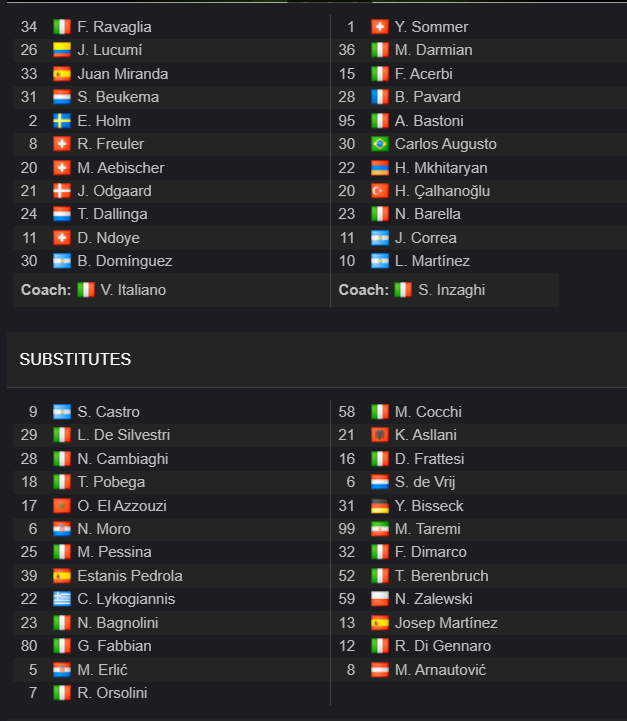Click D. Ndoye in starting lineup

[108, 238]
